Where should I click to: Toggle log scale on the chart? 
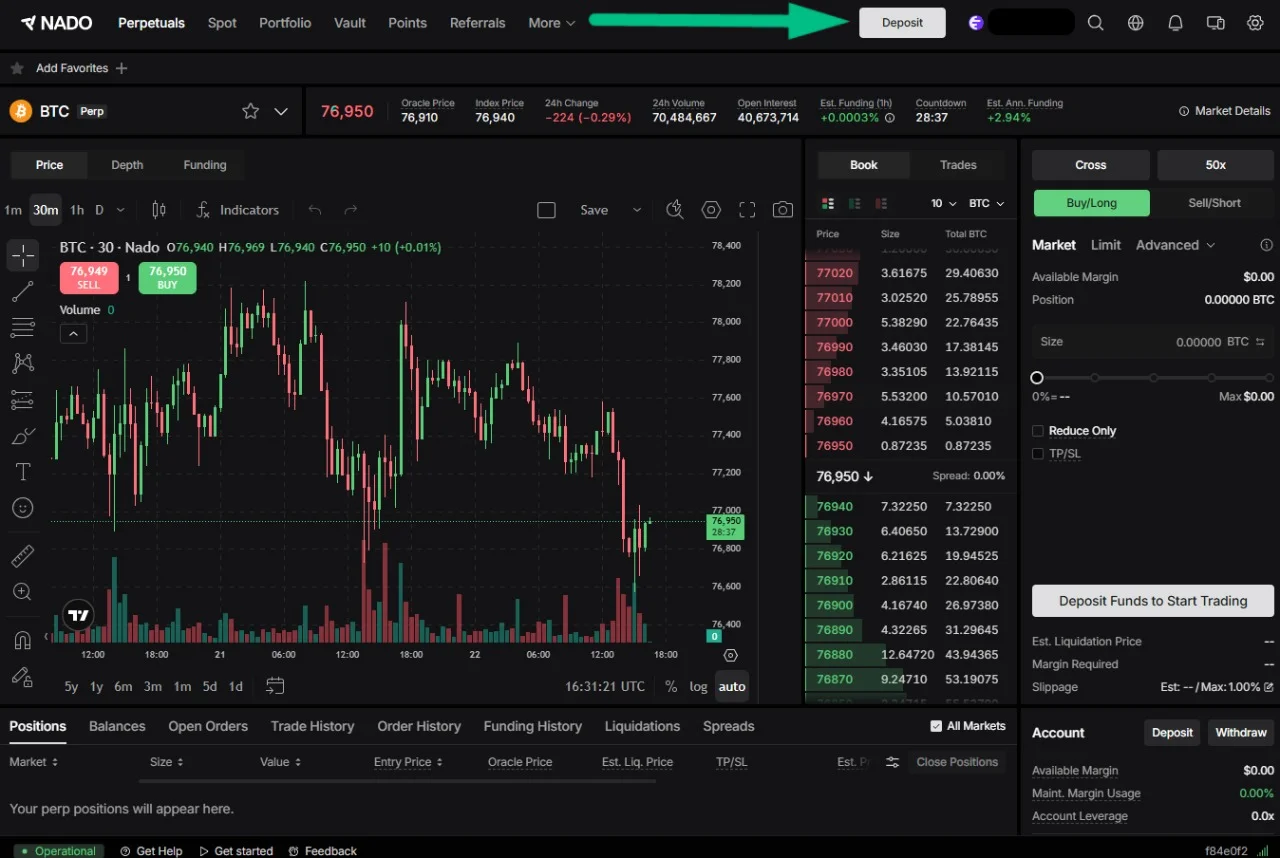coord(698,686)
